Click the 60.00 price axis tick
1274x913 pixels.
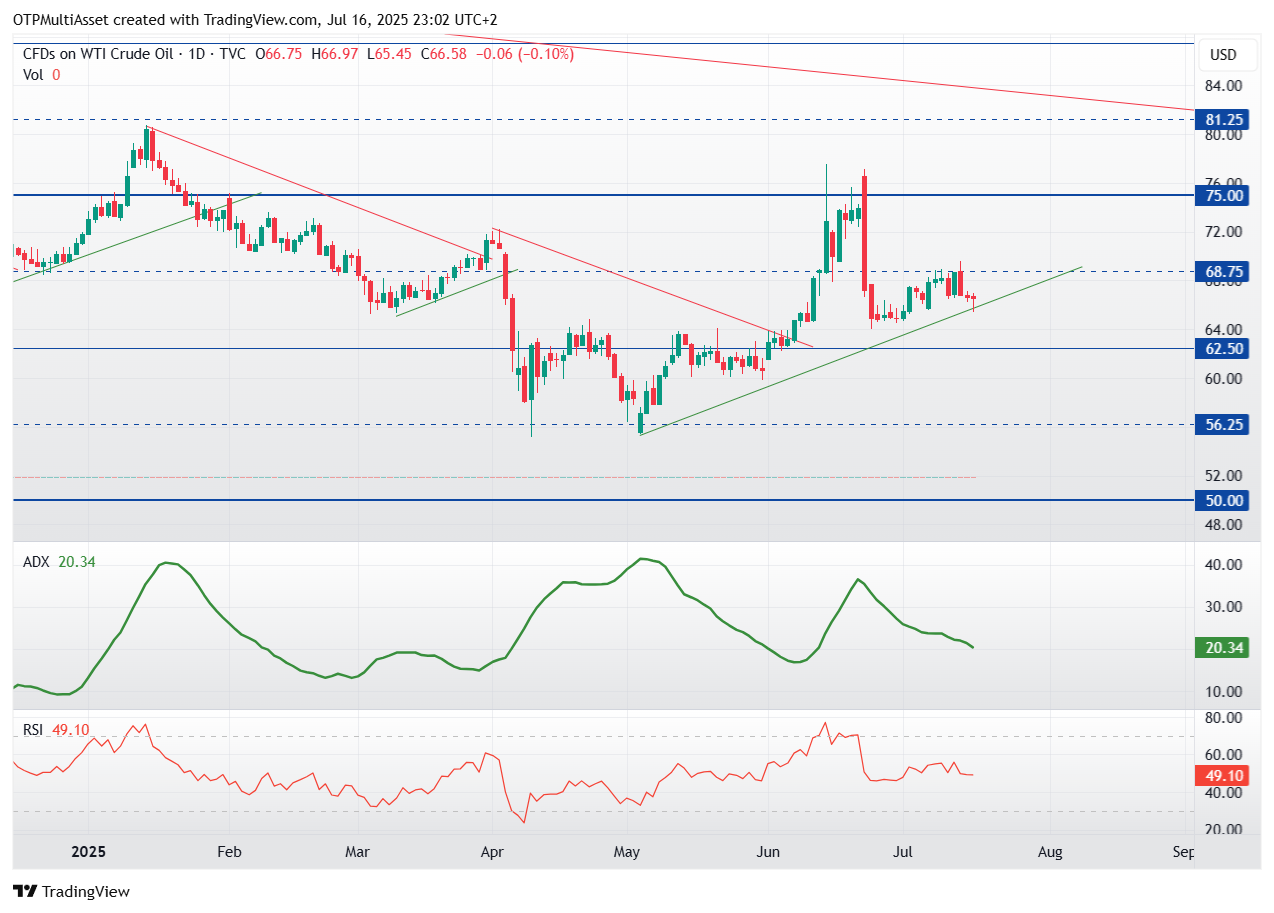pos(1223,378)
